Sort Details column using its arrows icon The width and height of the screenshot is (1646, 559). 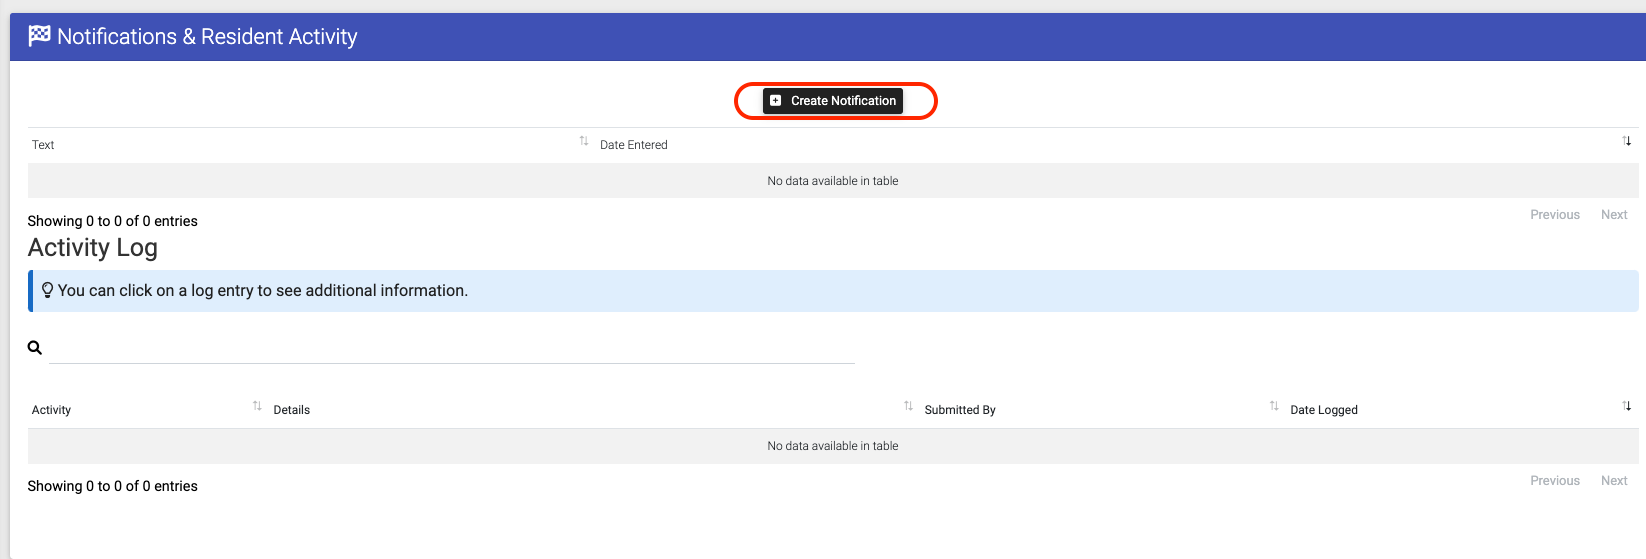(908, 406)
